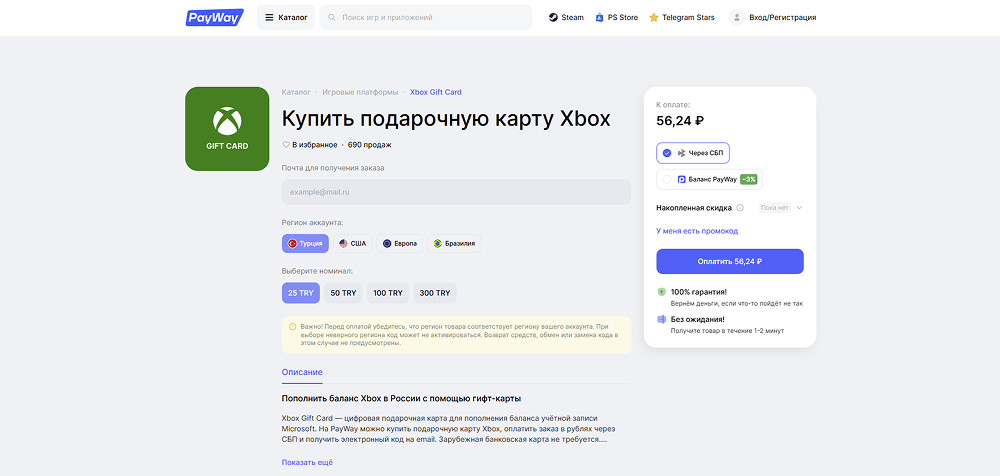1000x476 pixels.
Task: Click the Telegram Stars star icon
Action: (654, 17)
